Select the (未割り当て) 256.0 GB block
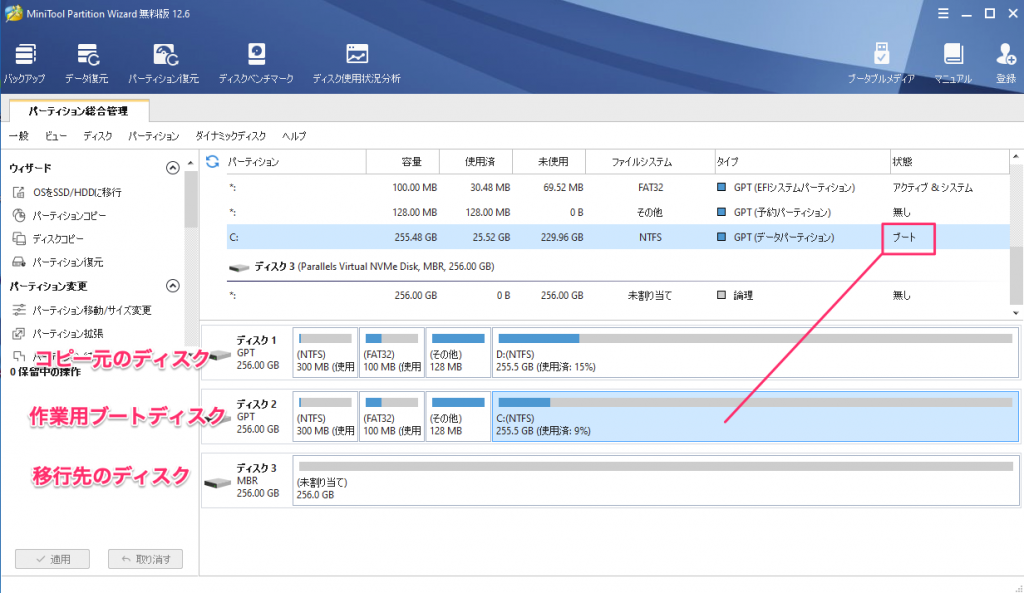 [x=656, y=481]
